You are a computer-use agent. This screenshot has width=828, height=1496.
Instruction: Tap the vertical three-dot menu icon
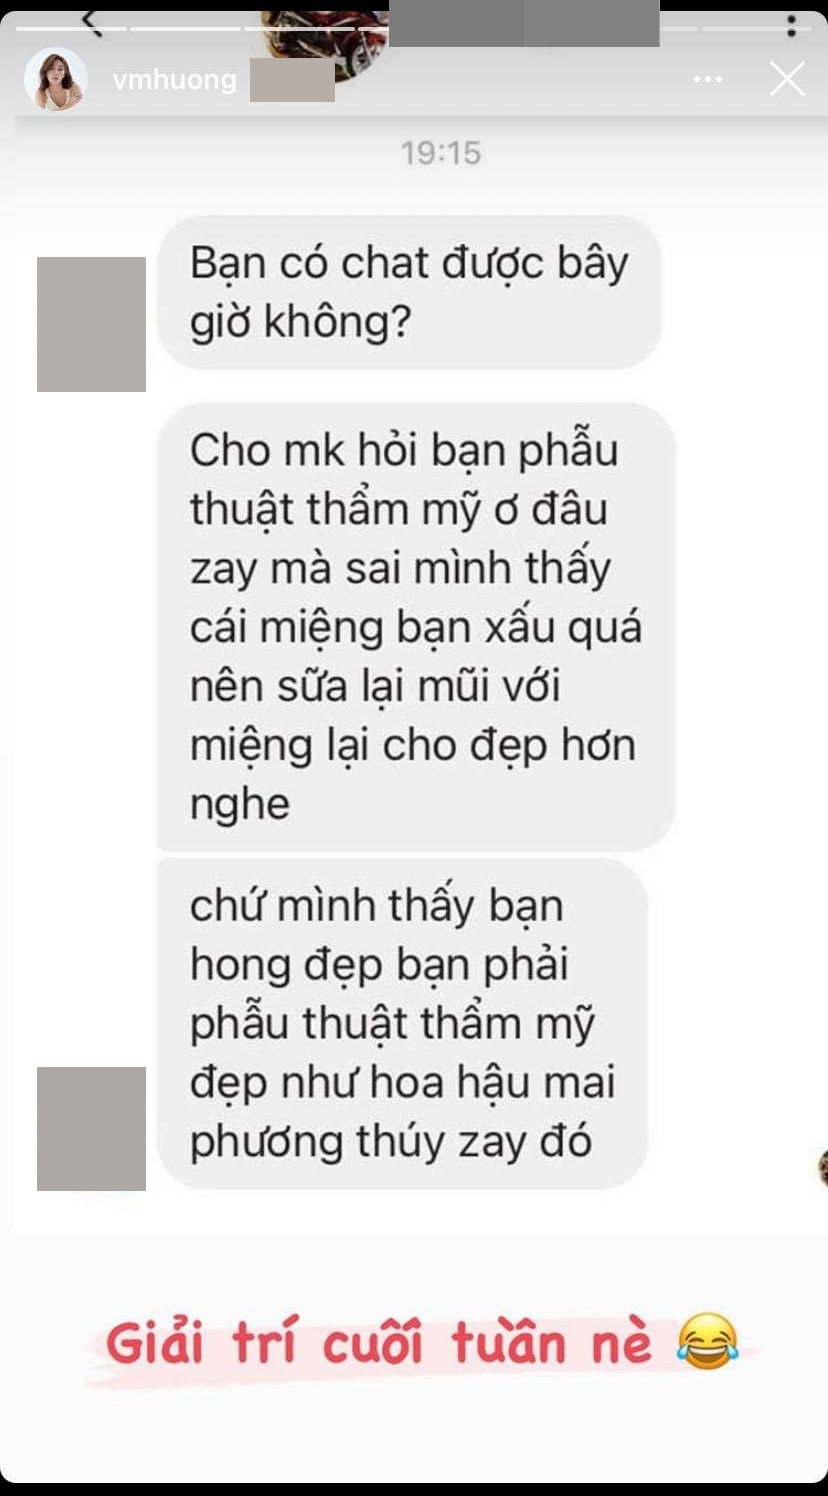(791, 23)
